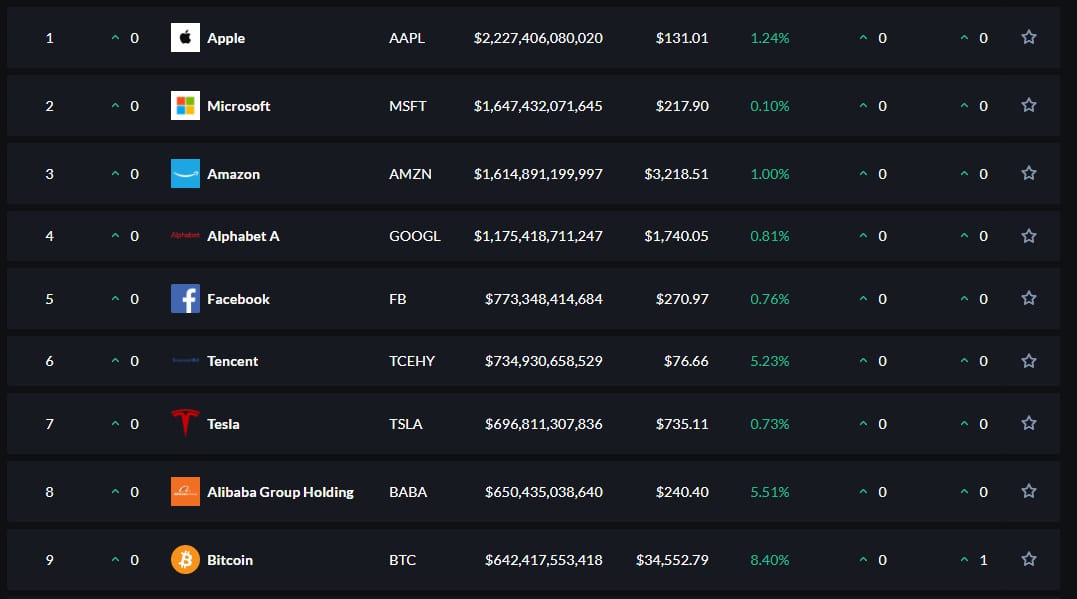
Task: Click Tesla's market cap $696,811,307,836
Action: coord(543,425)
